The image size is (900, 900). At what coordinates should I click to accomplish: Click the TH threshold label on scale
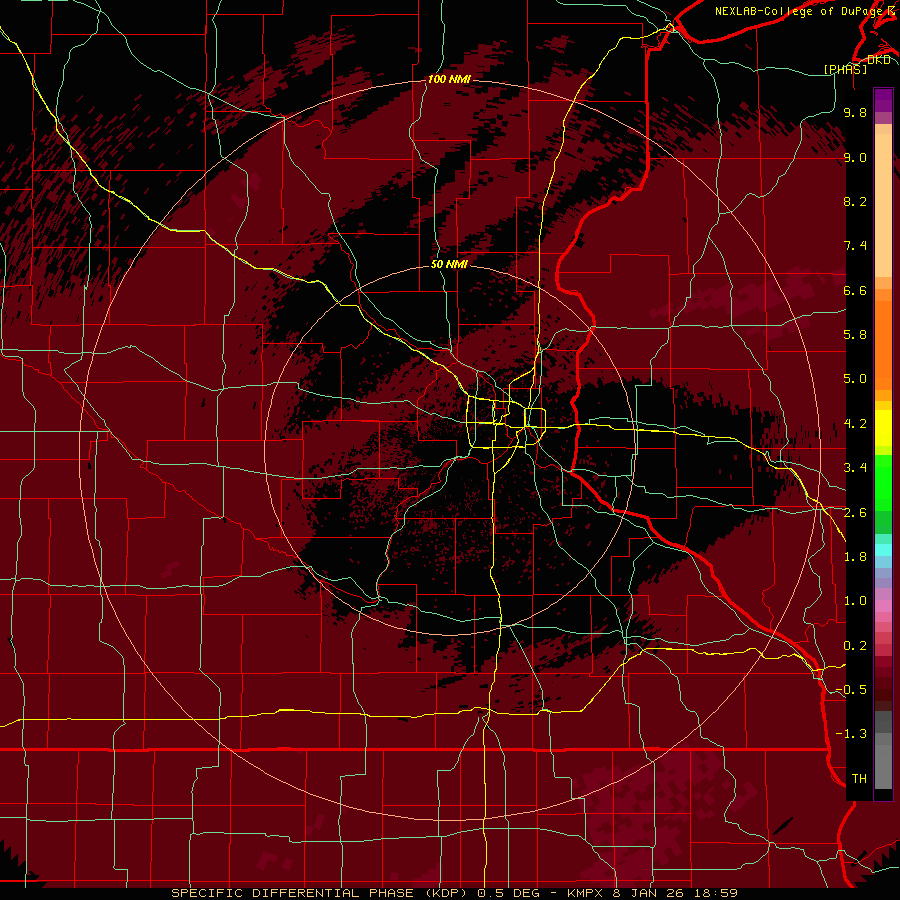coord(859,779)
